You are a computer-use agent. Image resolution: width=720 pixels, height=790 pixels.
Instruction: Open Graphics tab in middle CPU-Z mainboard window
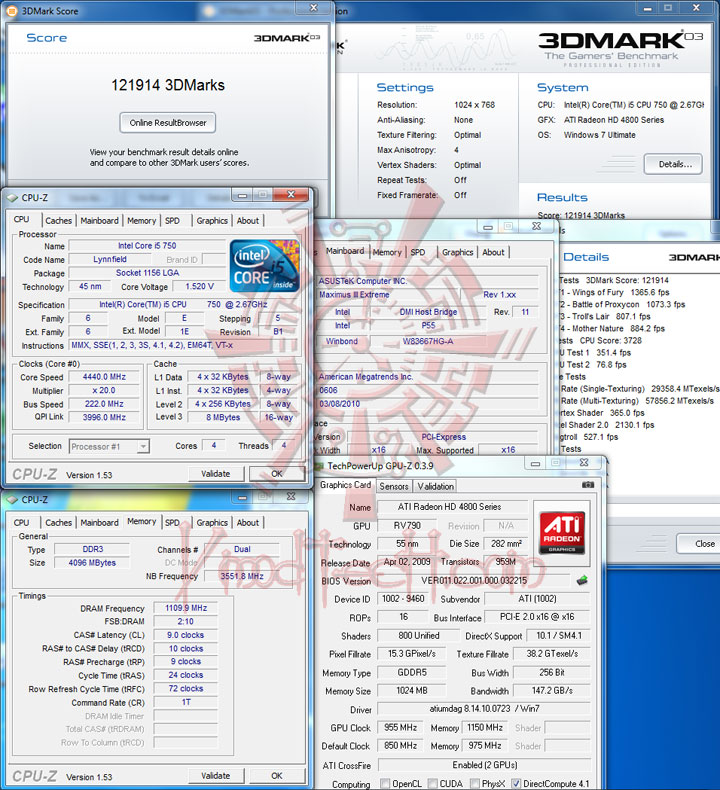pos(457,252)
